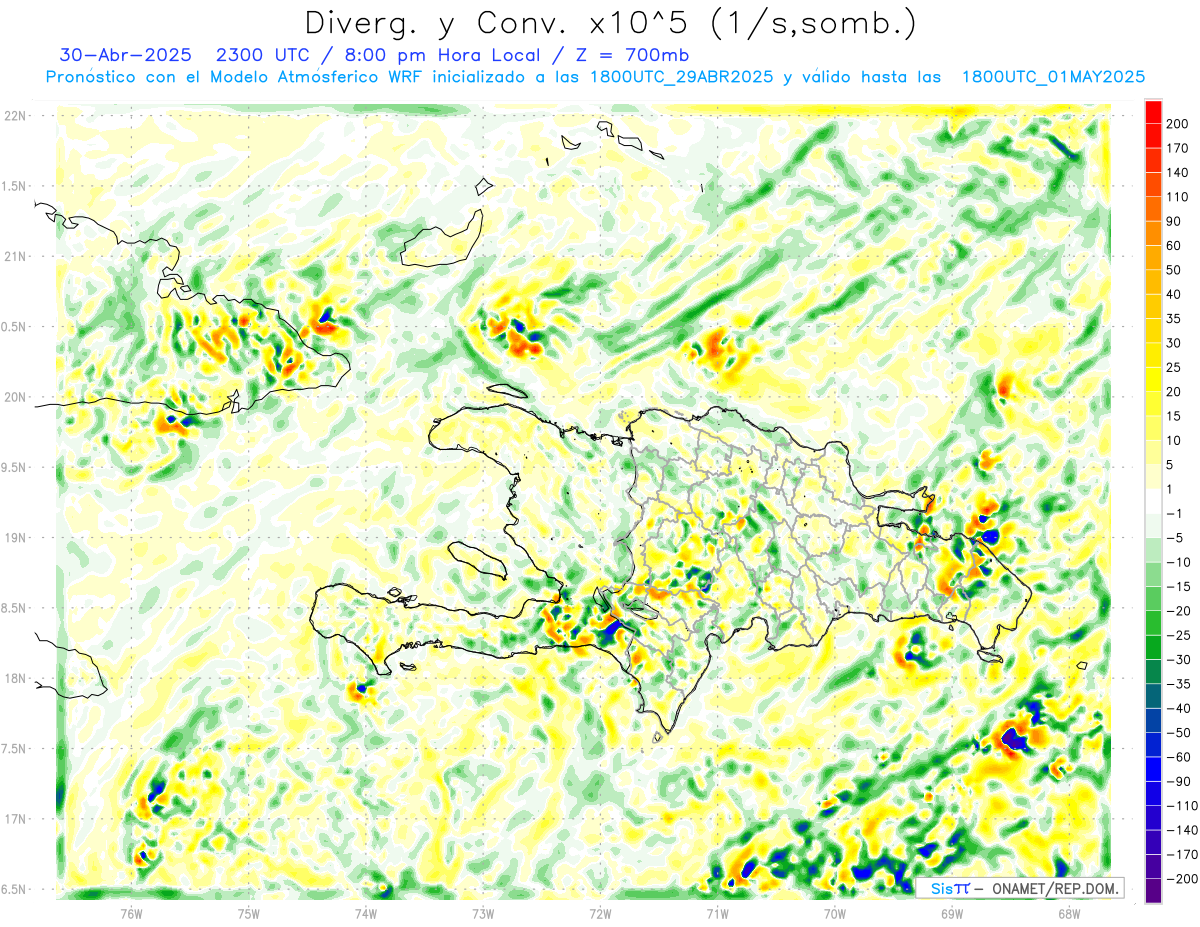Click the '-90' colorbar label
The height and width of the screenshot is (927, 1200).
pyautogui.click(x=1180, y=781)
